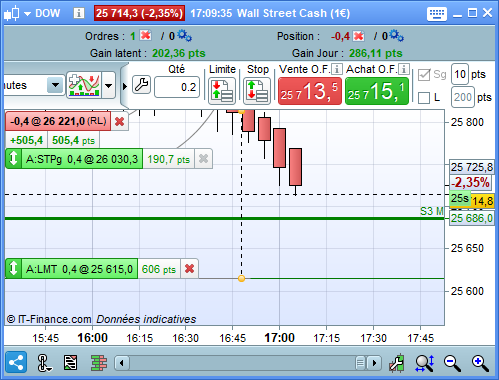The width and height of the screenshot is (499, 380).
Task: Click the A:LMT 0,4 @ 25 615,0 order label
Action: 79,269
